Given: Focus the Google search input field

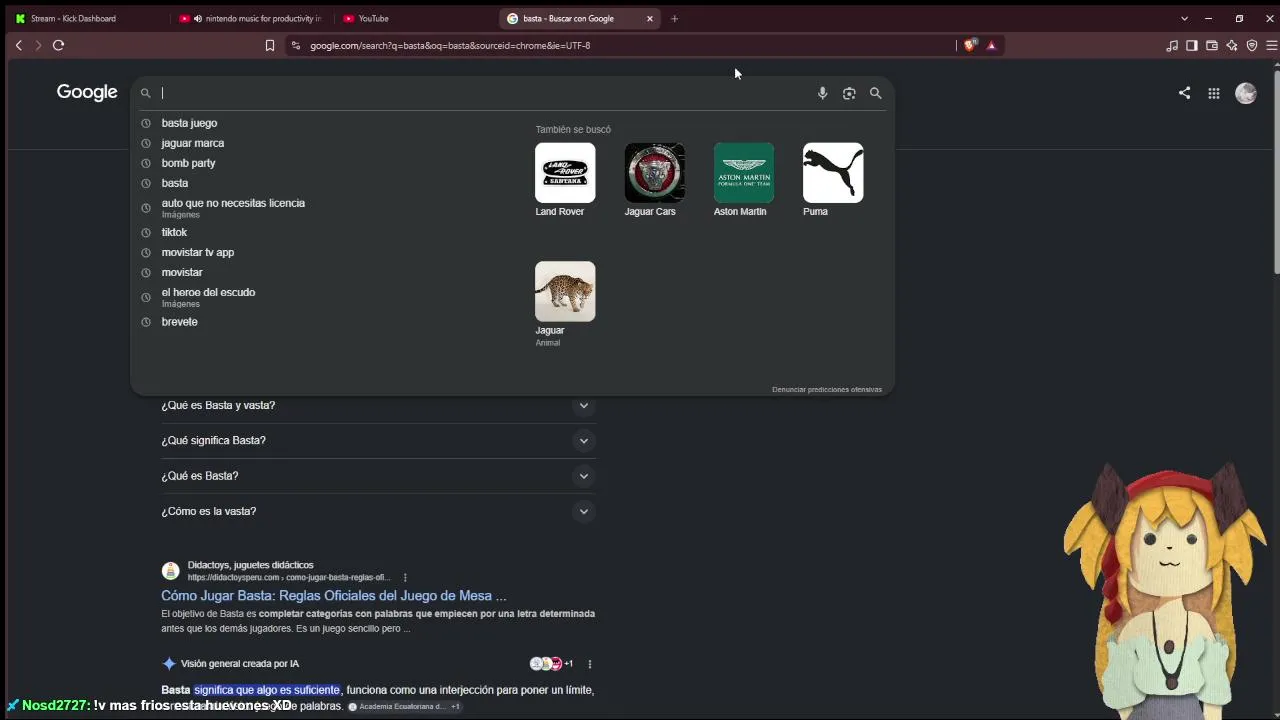Looking at the screenshot, I should 485,93.
